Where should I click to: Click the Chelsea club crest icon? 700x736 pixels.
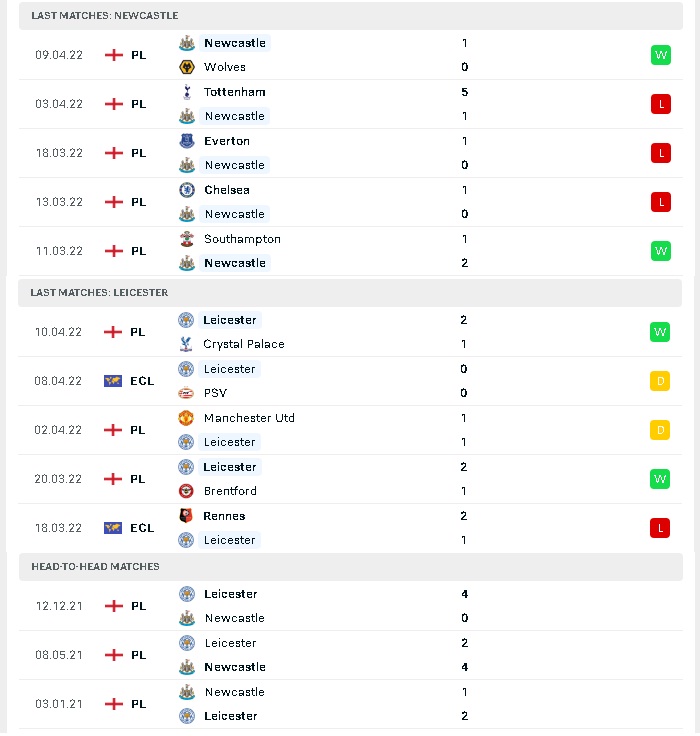[187, 190]
